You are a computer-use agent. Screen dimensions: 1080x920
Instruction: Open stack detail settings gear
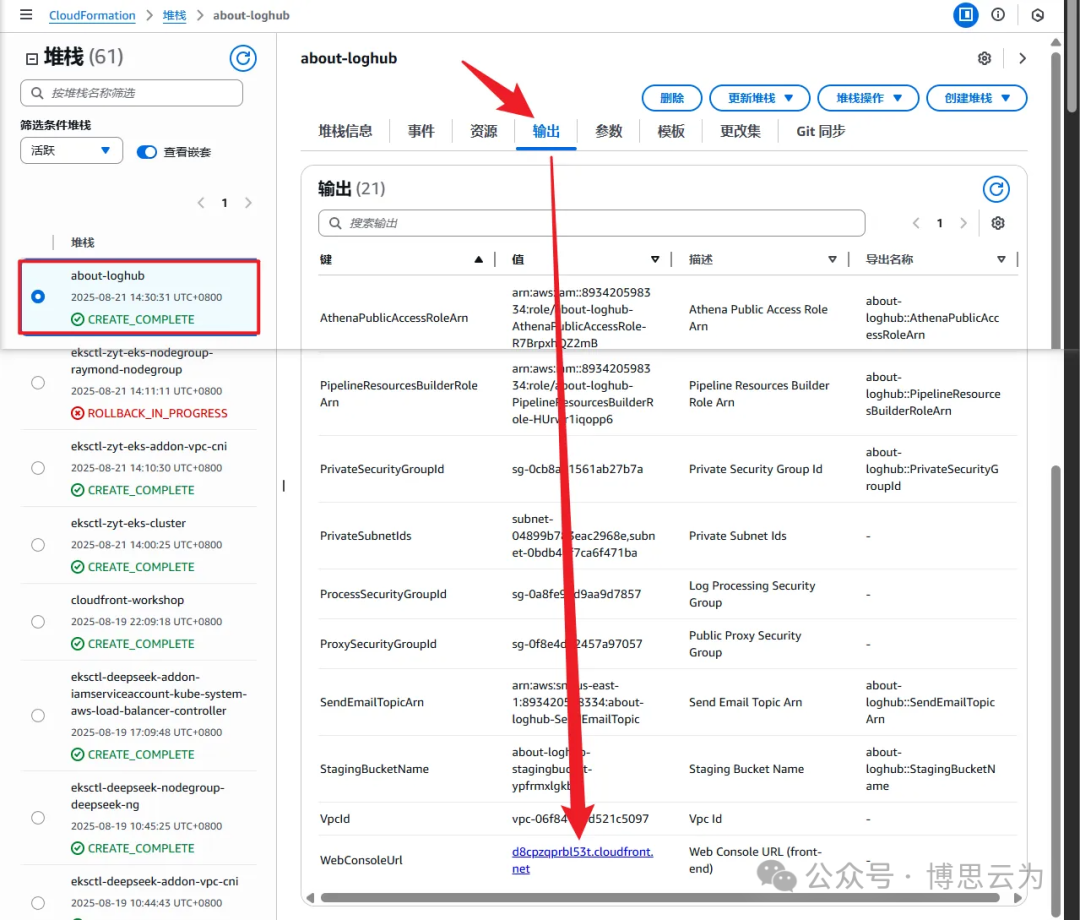[984, 59]
